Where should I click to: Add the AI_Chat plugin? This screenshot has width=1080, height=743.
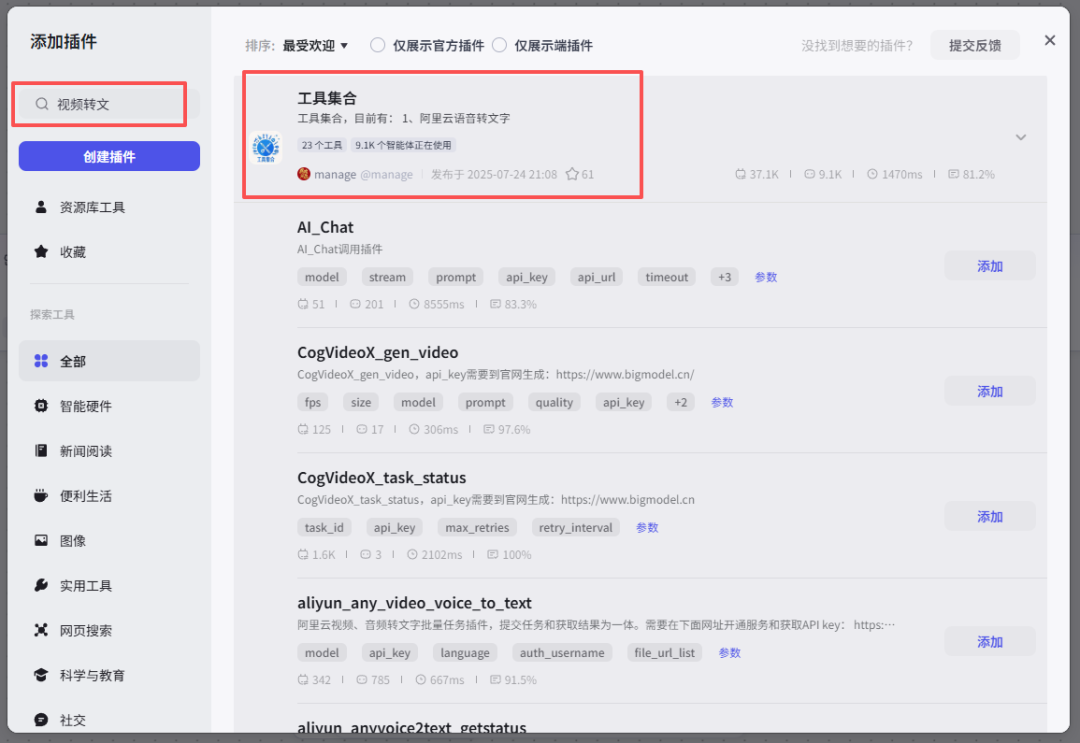[990, 266]
